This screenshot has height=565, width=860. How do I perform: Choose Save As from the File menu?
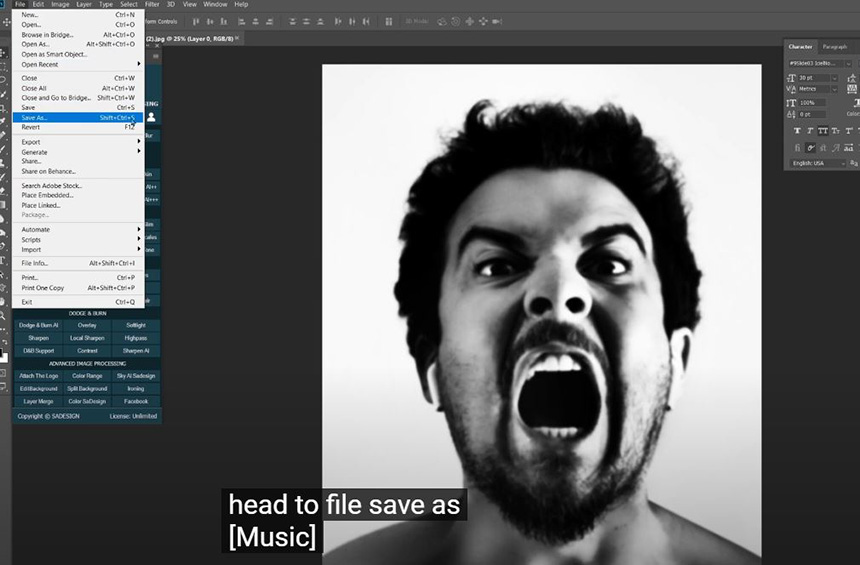[x=35, y=117]
